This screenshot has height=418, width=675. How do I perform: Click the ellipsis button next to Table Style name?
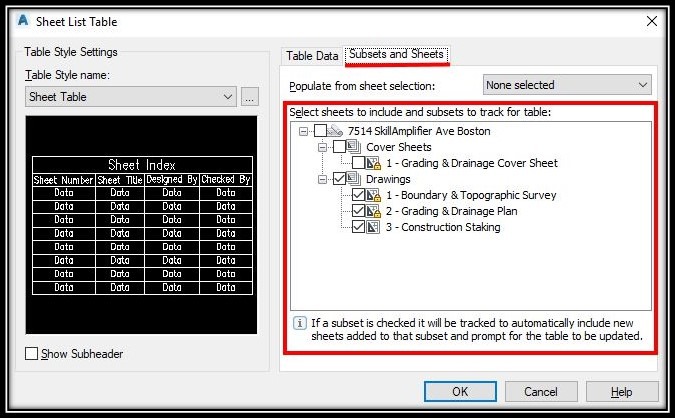(x=250, y=97)
